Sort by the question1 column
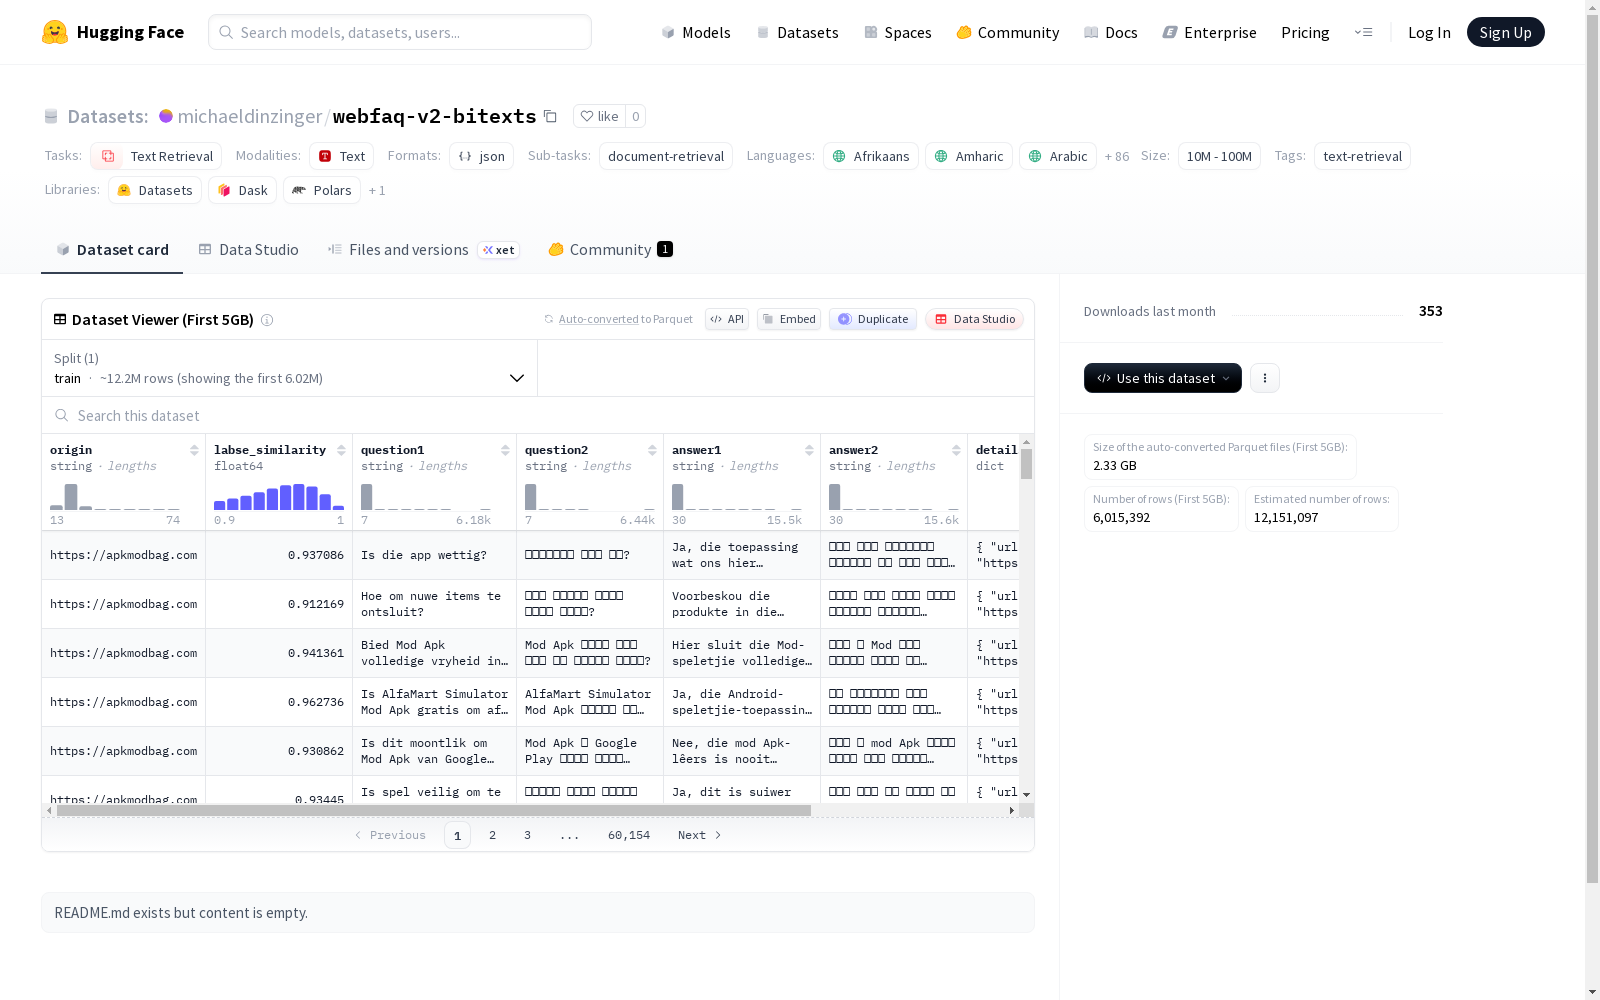This screenshot has height=1000, width=1600. click(505, 450)
